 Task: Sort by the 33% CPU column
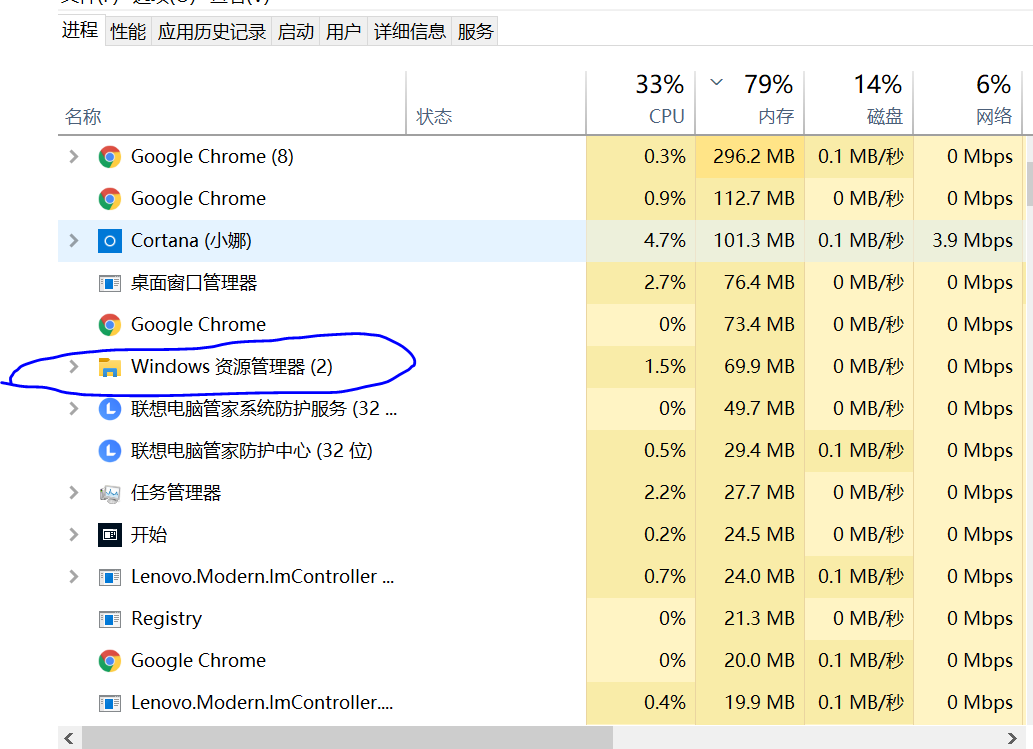pyautogui.click(x=640, y=103)
